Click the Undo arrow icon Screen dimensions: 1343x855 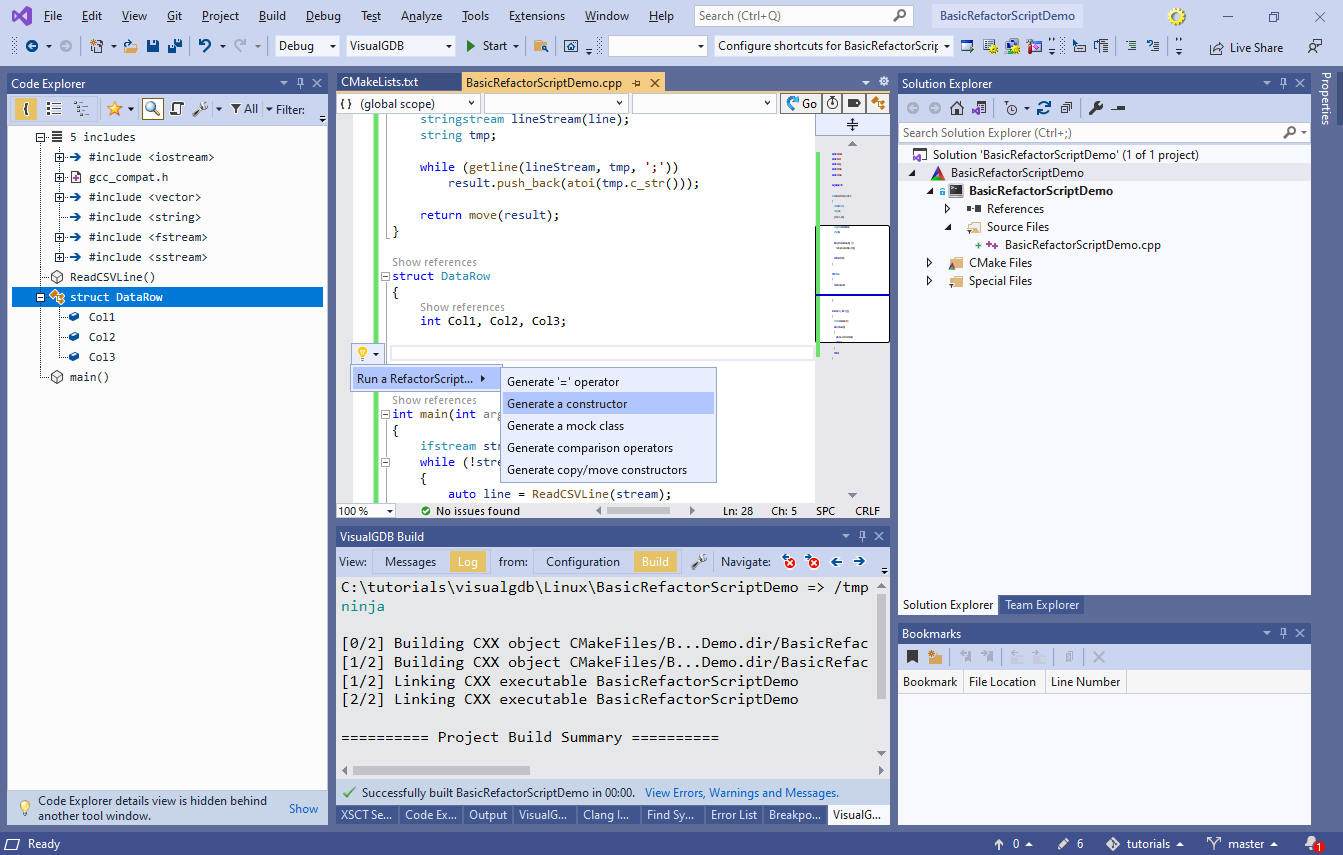tap(204, 46)
